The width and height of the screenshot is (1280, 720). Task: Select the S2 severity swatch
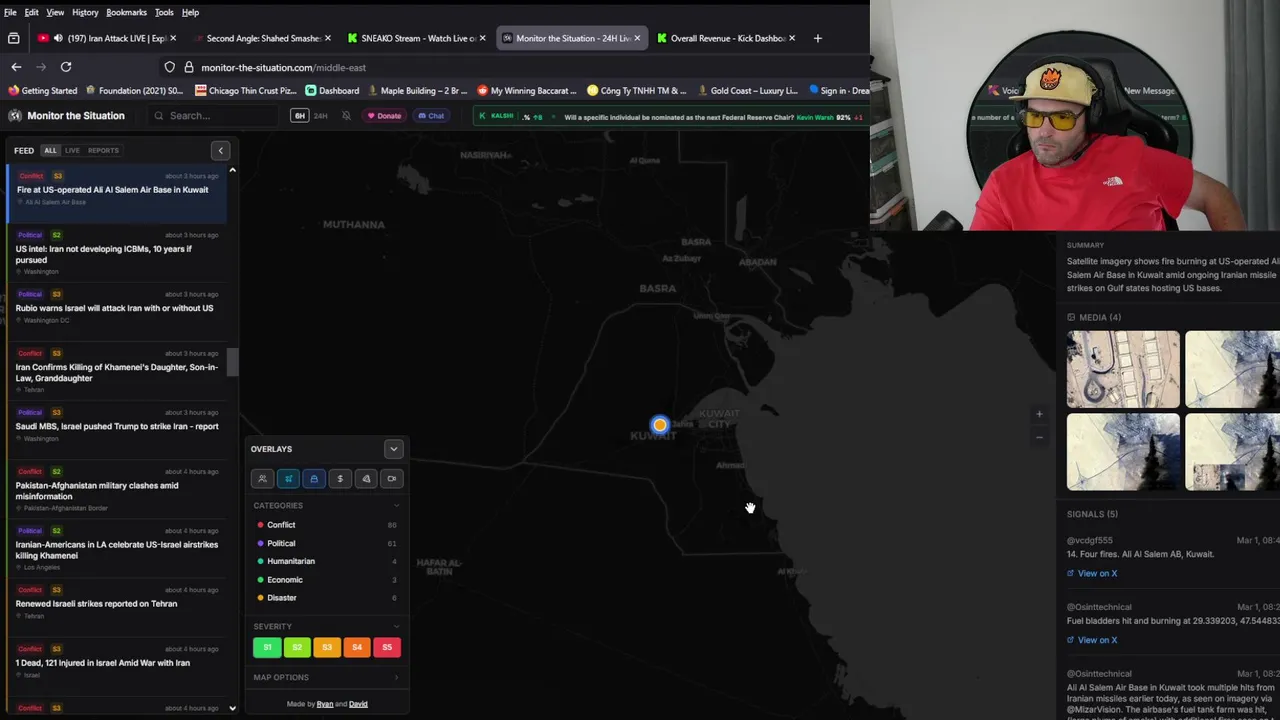[x=297, y=647]
